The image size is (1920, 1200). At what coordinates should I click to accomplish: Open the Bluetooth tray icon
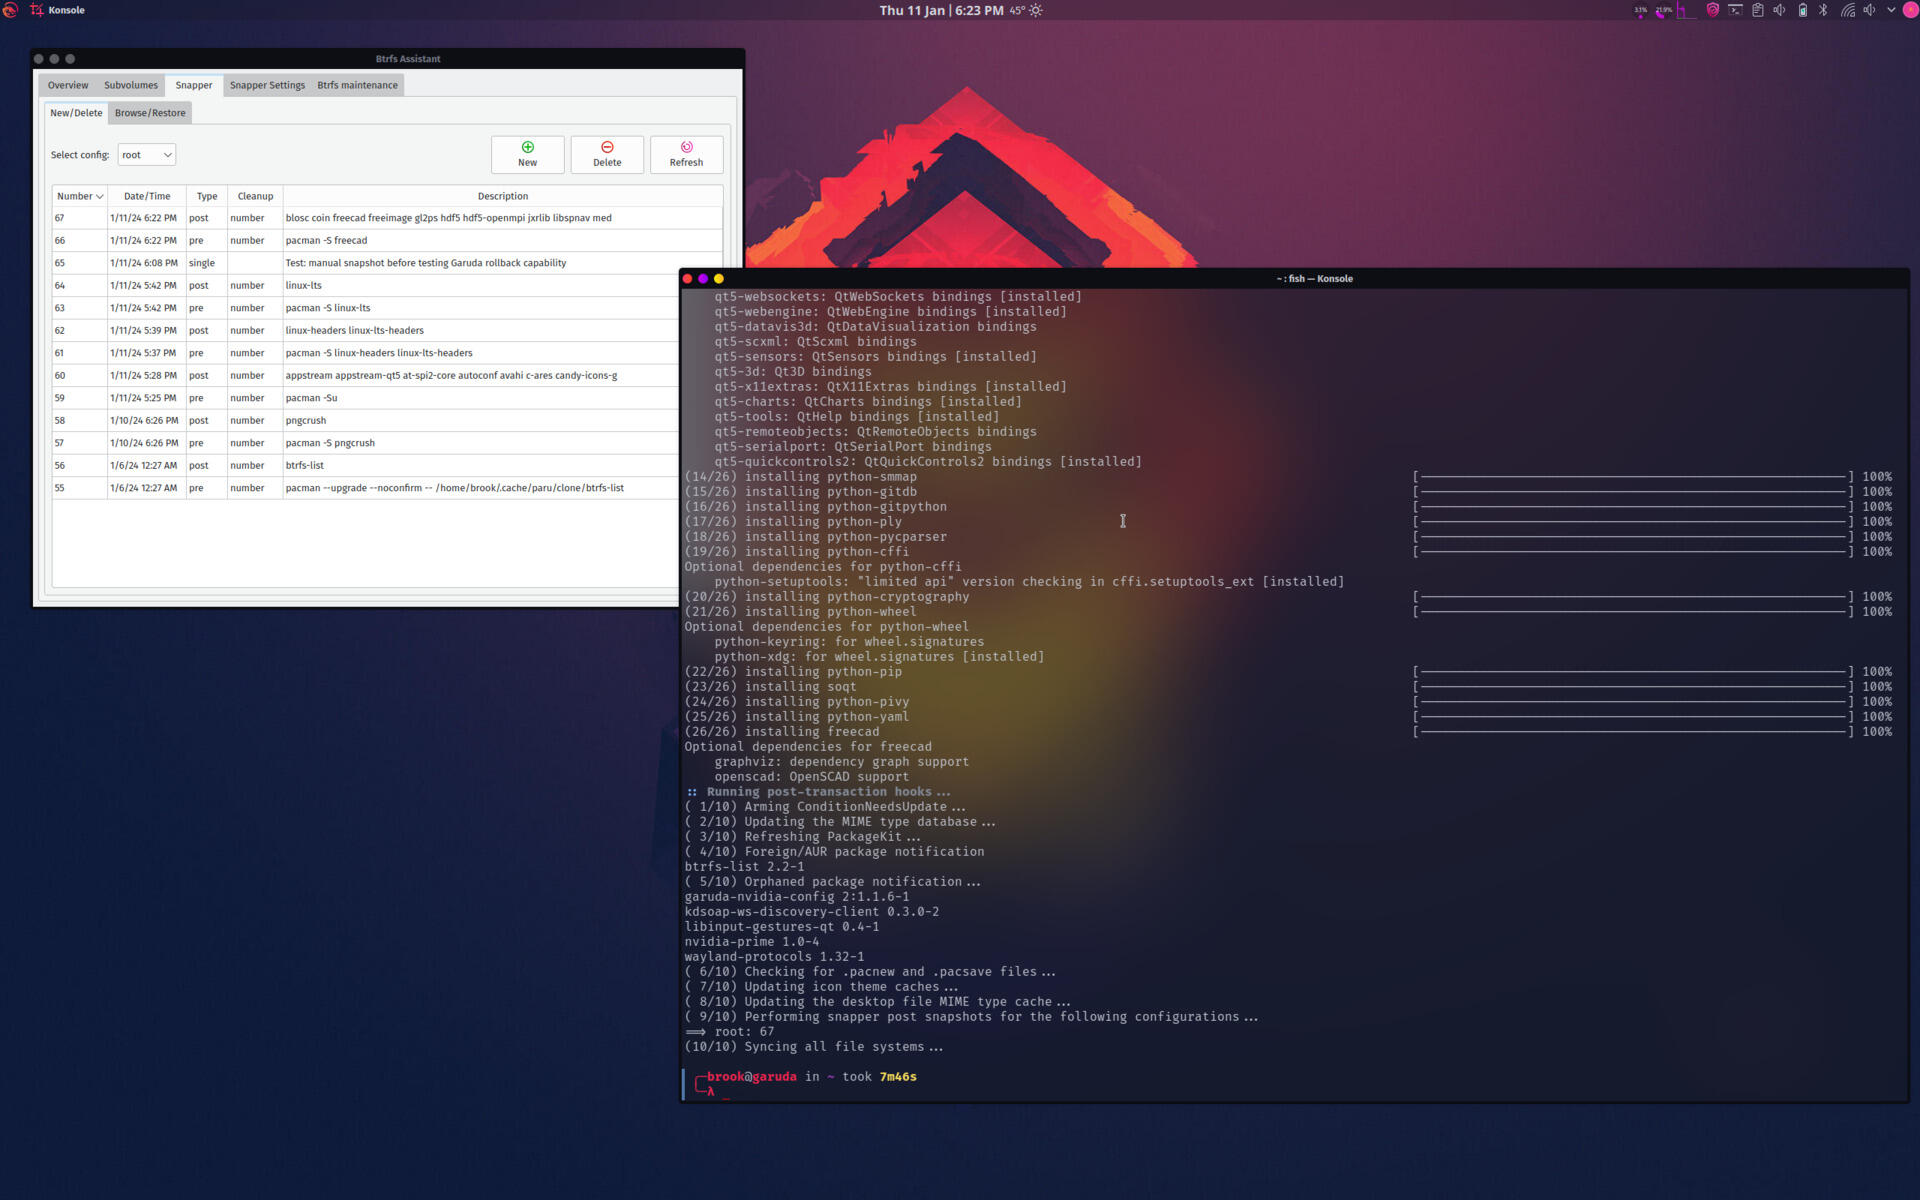[x=1823, y=10]
